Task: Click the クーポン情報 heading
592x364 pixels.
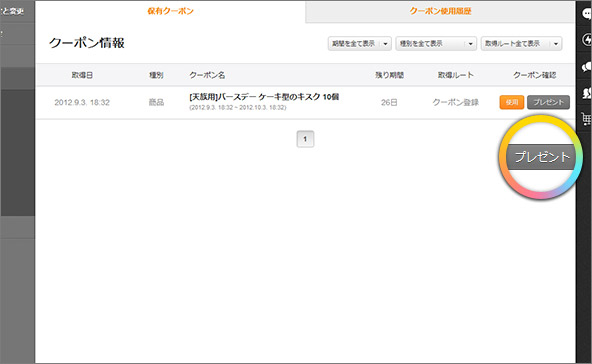Action: (87, 43)
